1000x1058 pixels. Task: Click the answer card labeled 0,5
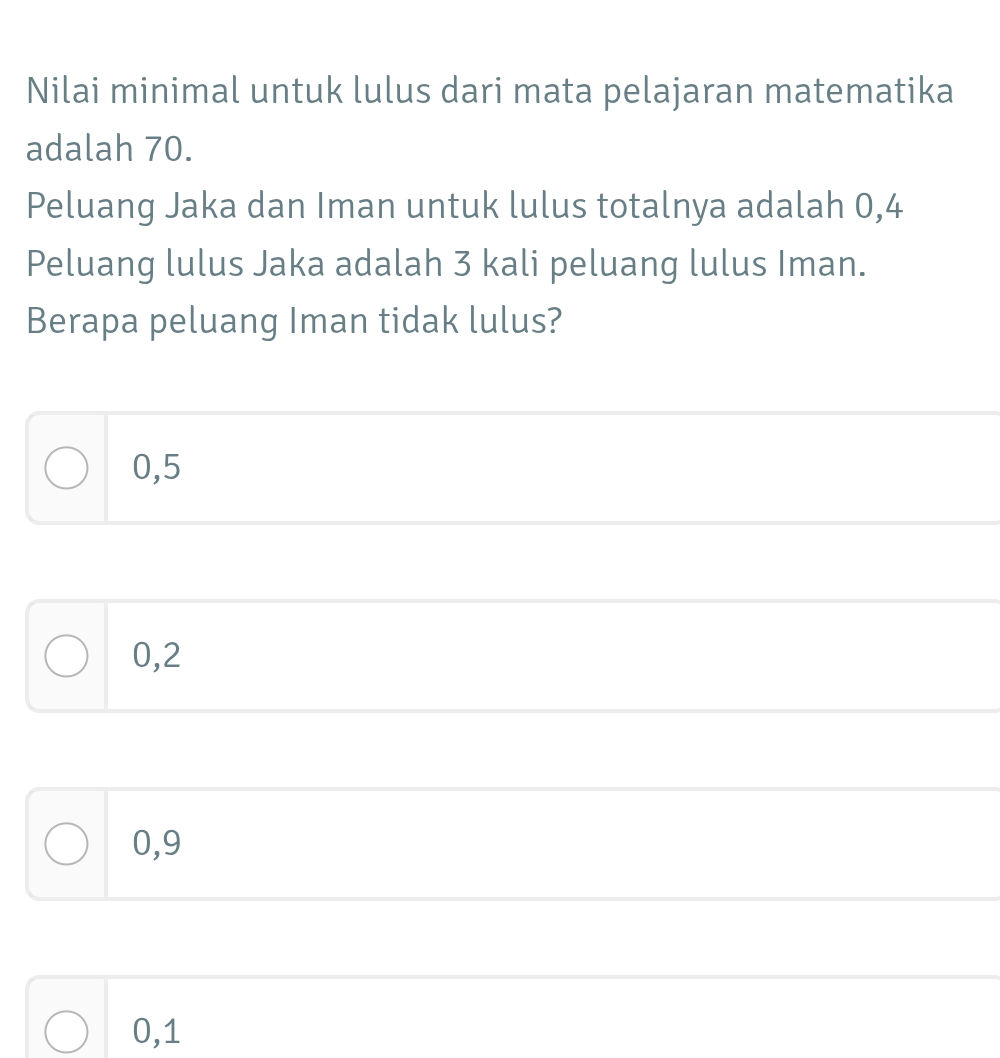pyautogui.click(x=500, y=467)
